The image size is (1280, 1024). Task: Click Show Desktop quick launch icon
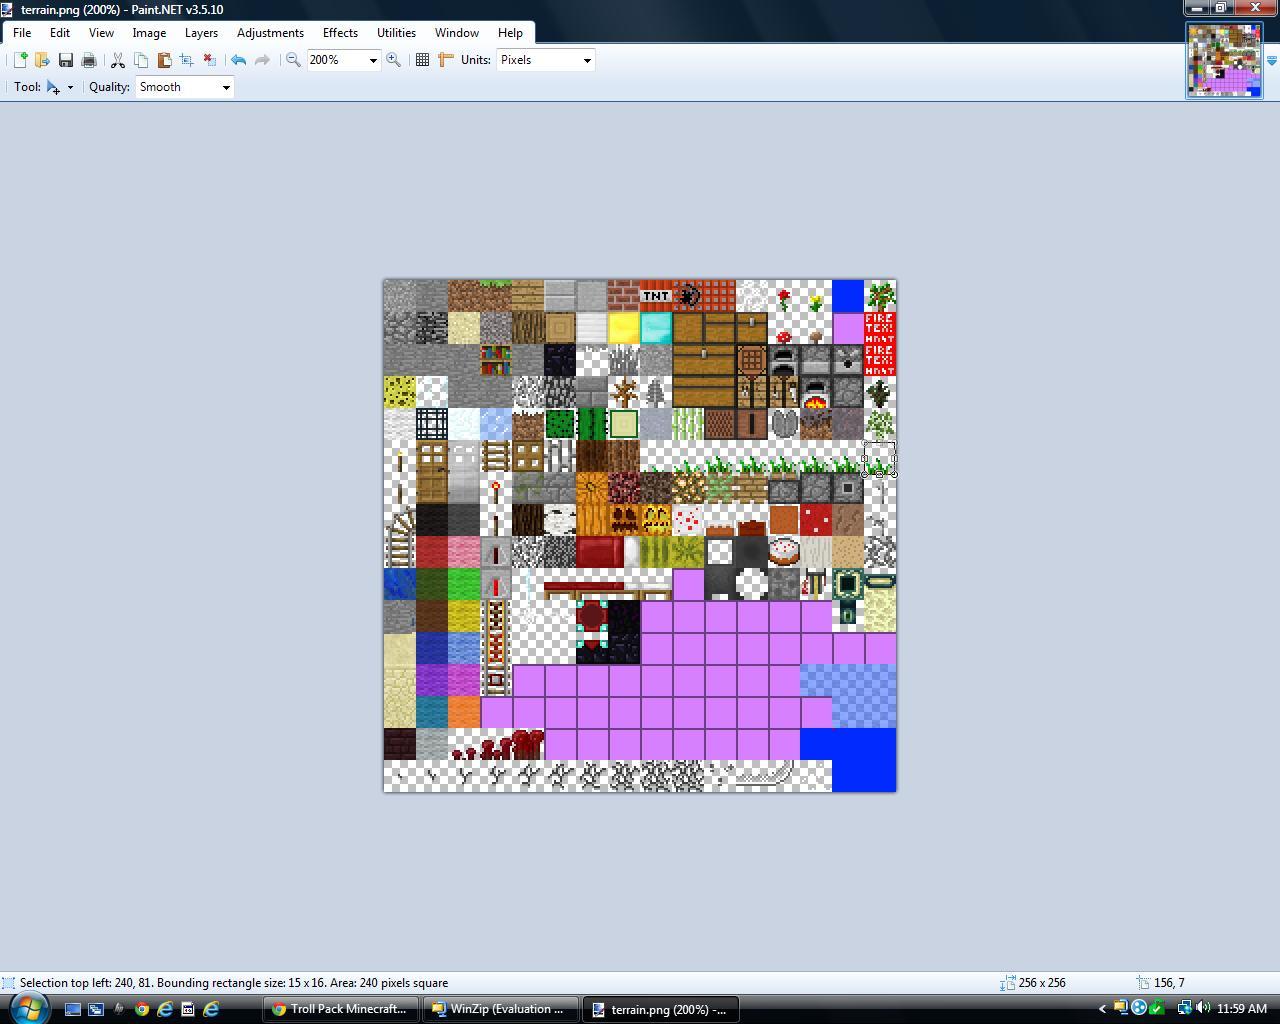point(73,1009)
